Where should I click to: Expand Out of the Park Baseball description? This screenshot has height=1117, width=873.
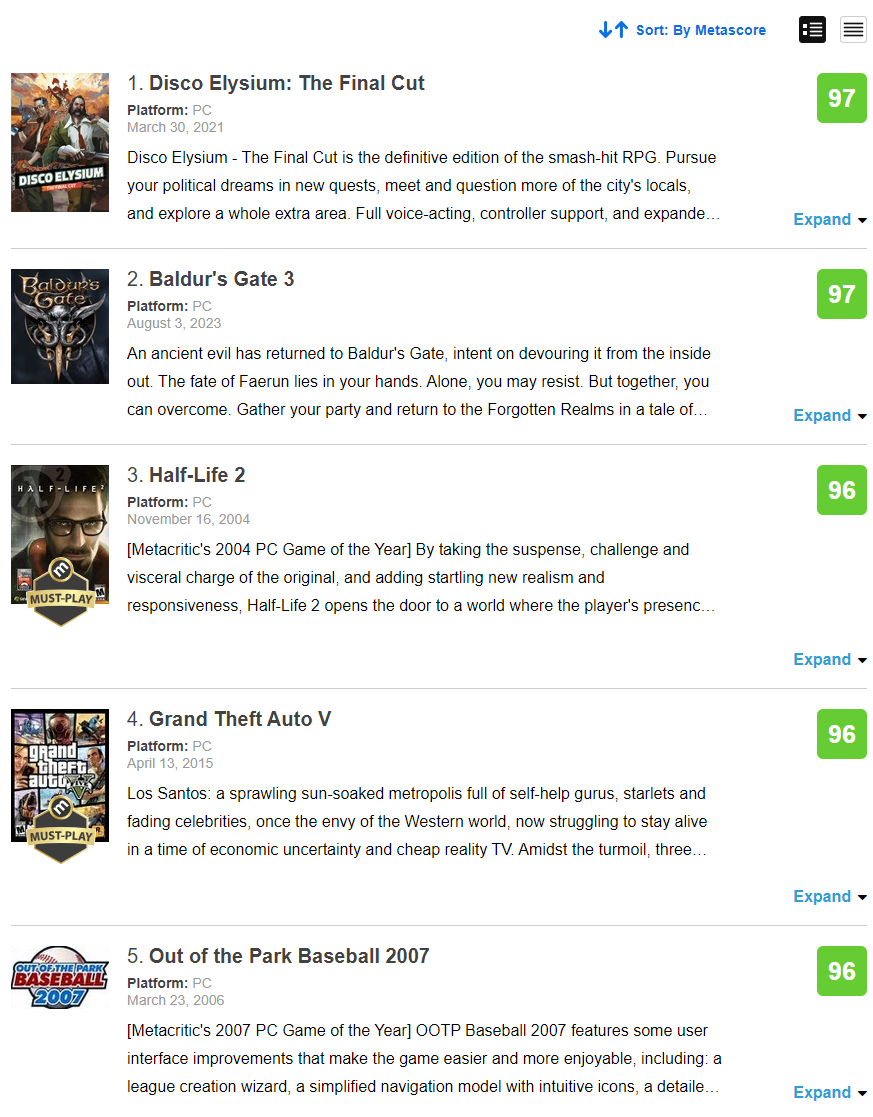pyautogui.click(x=830, y=1093)
